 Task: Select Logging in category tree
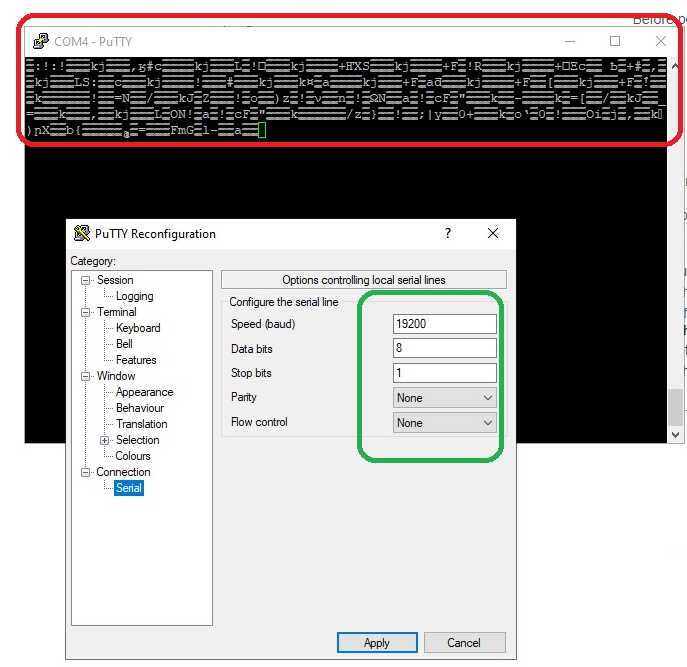134,296
